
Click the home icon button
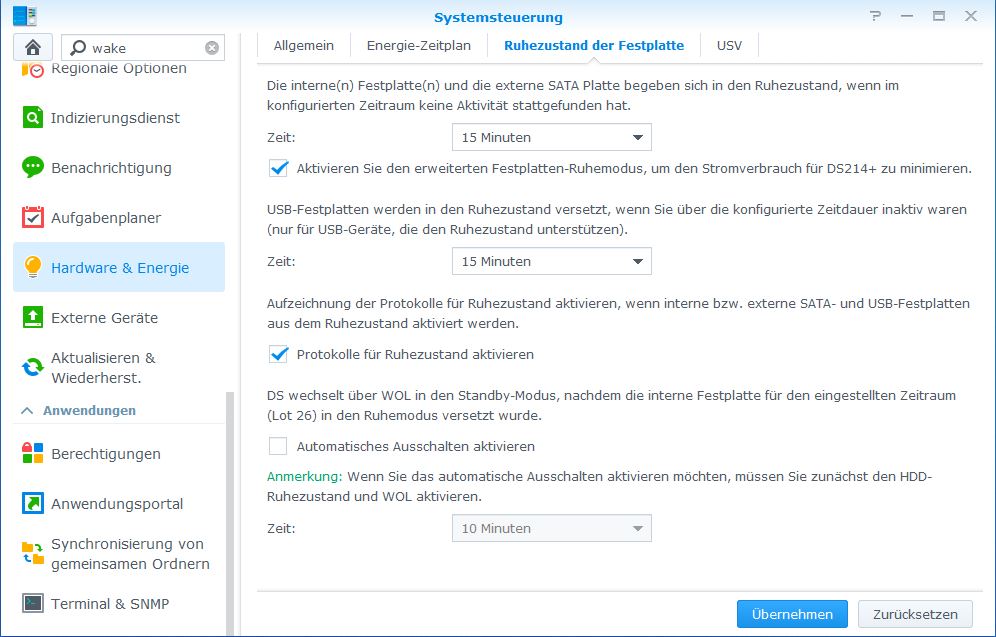[x=33, y=48]
